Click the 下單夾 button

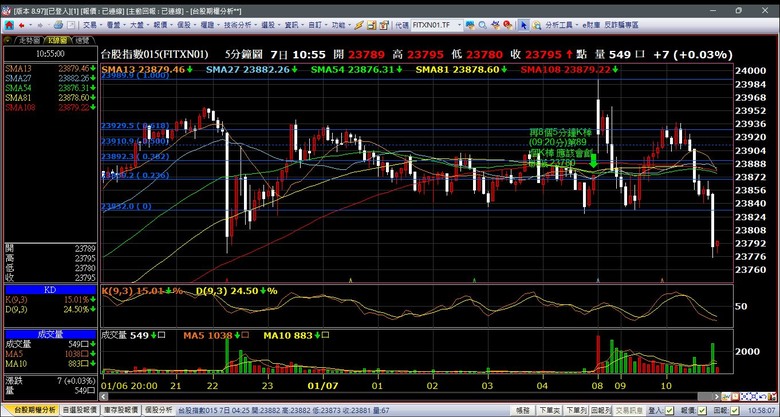click(550, 411)
